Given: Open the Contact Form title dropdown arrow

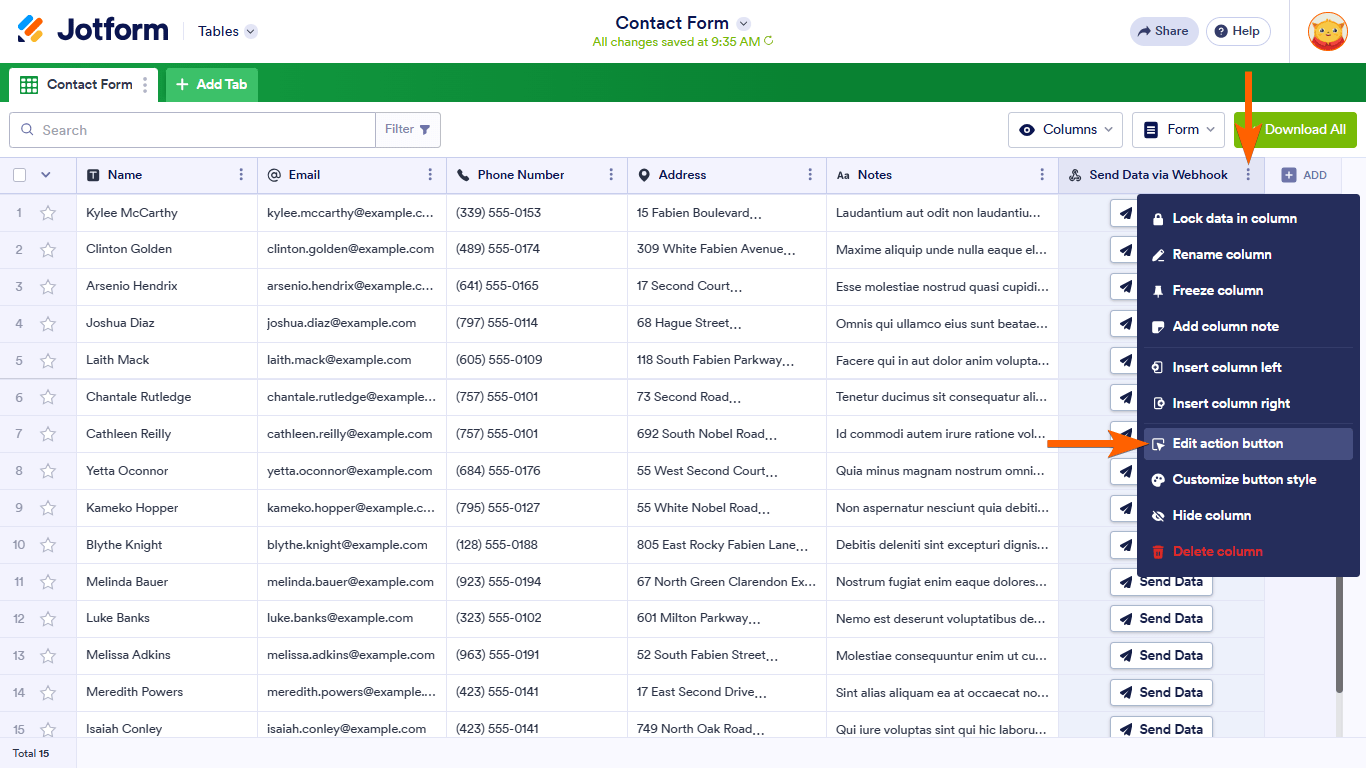Looking at the screenshot, I should 743,23.
